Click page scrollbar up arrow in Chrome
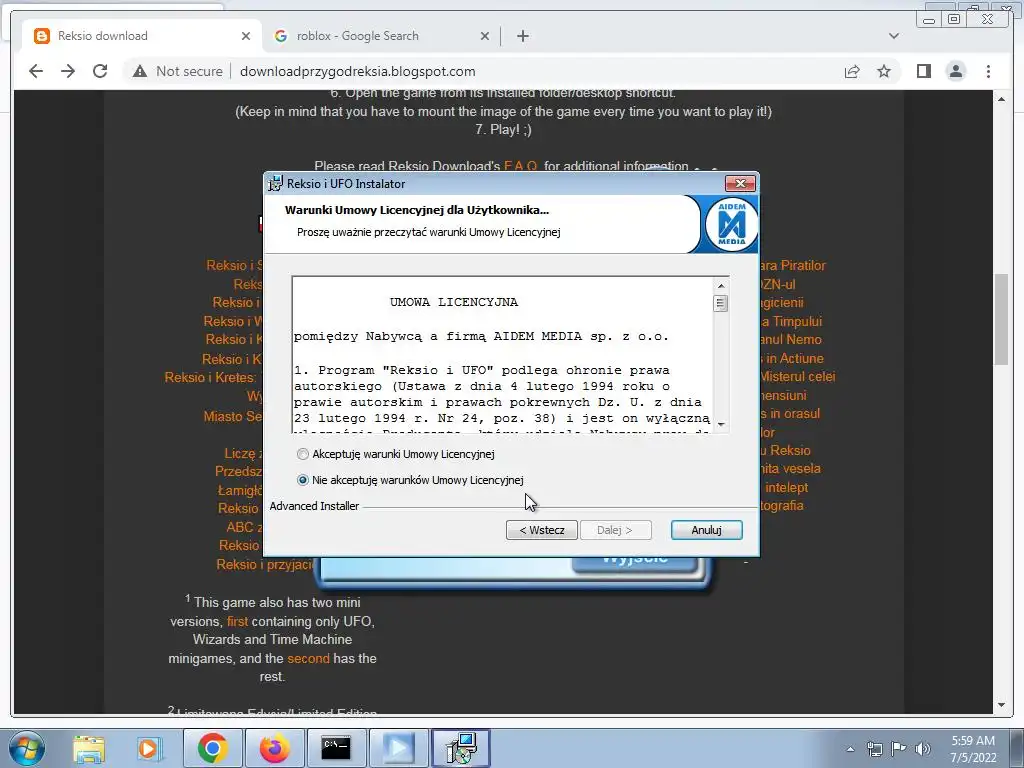 click(x=1001, y=99)
